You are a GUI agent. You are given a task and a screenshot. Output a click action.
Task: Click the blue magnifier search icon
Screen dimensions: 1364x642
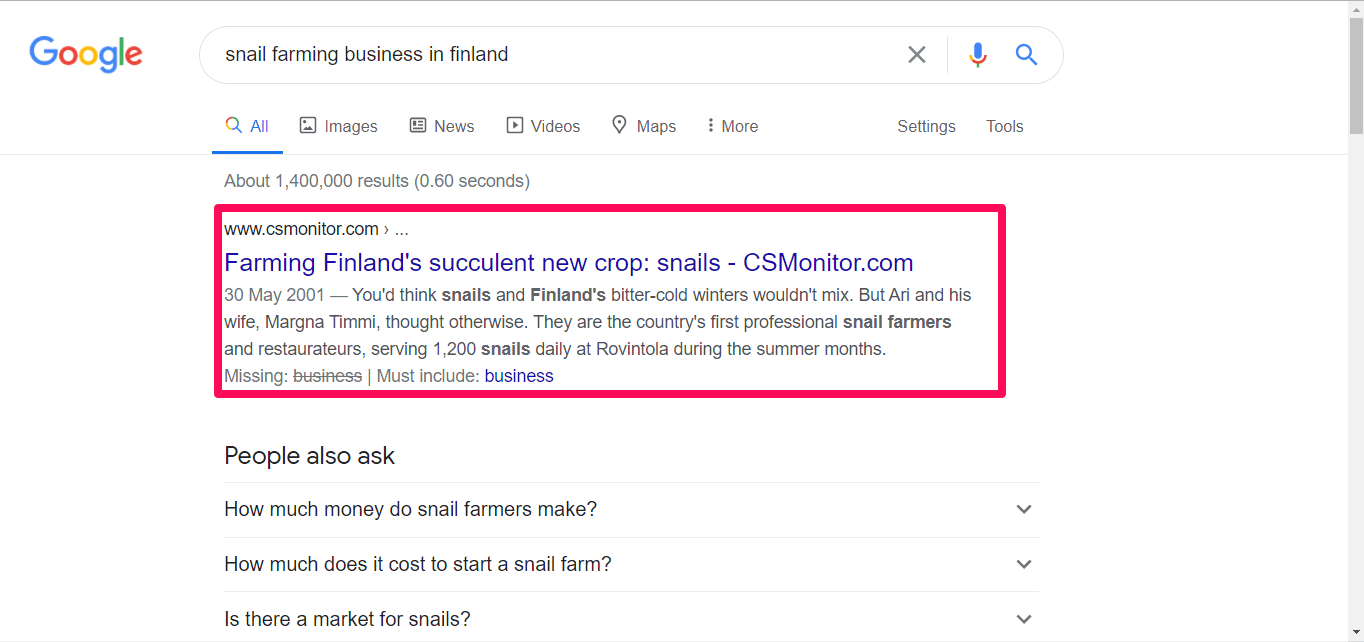coord(1026,55)
